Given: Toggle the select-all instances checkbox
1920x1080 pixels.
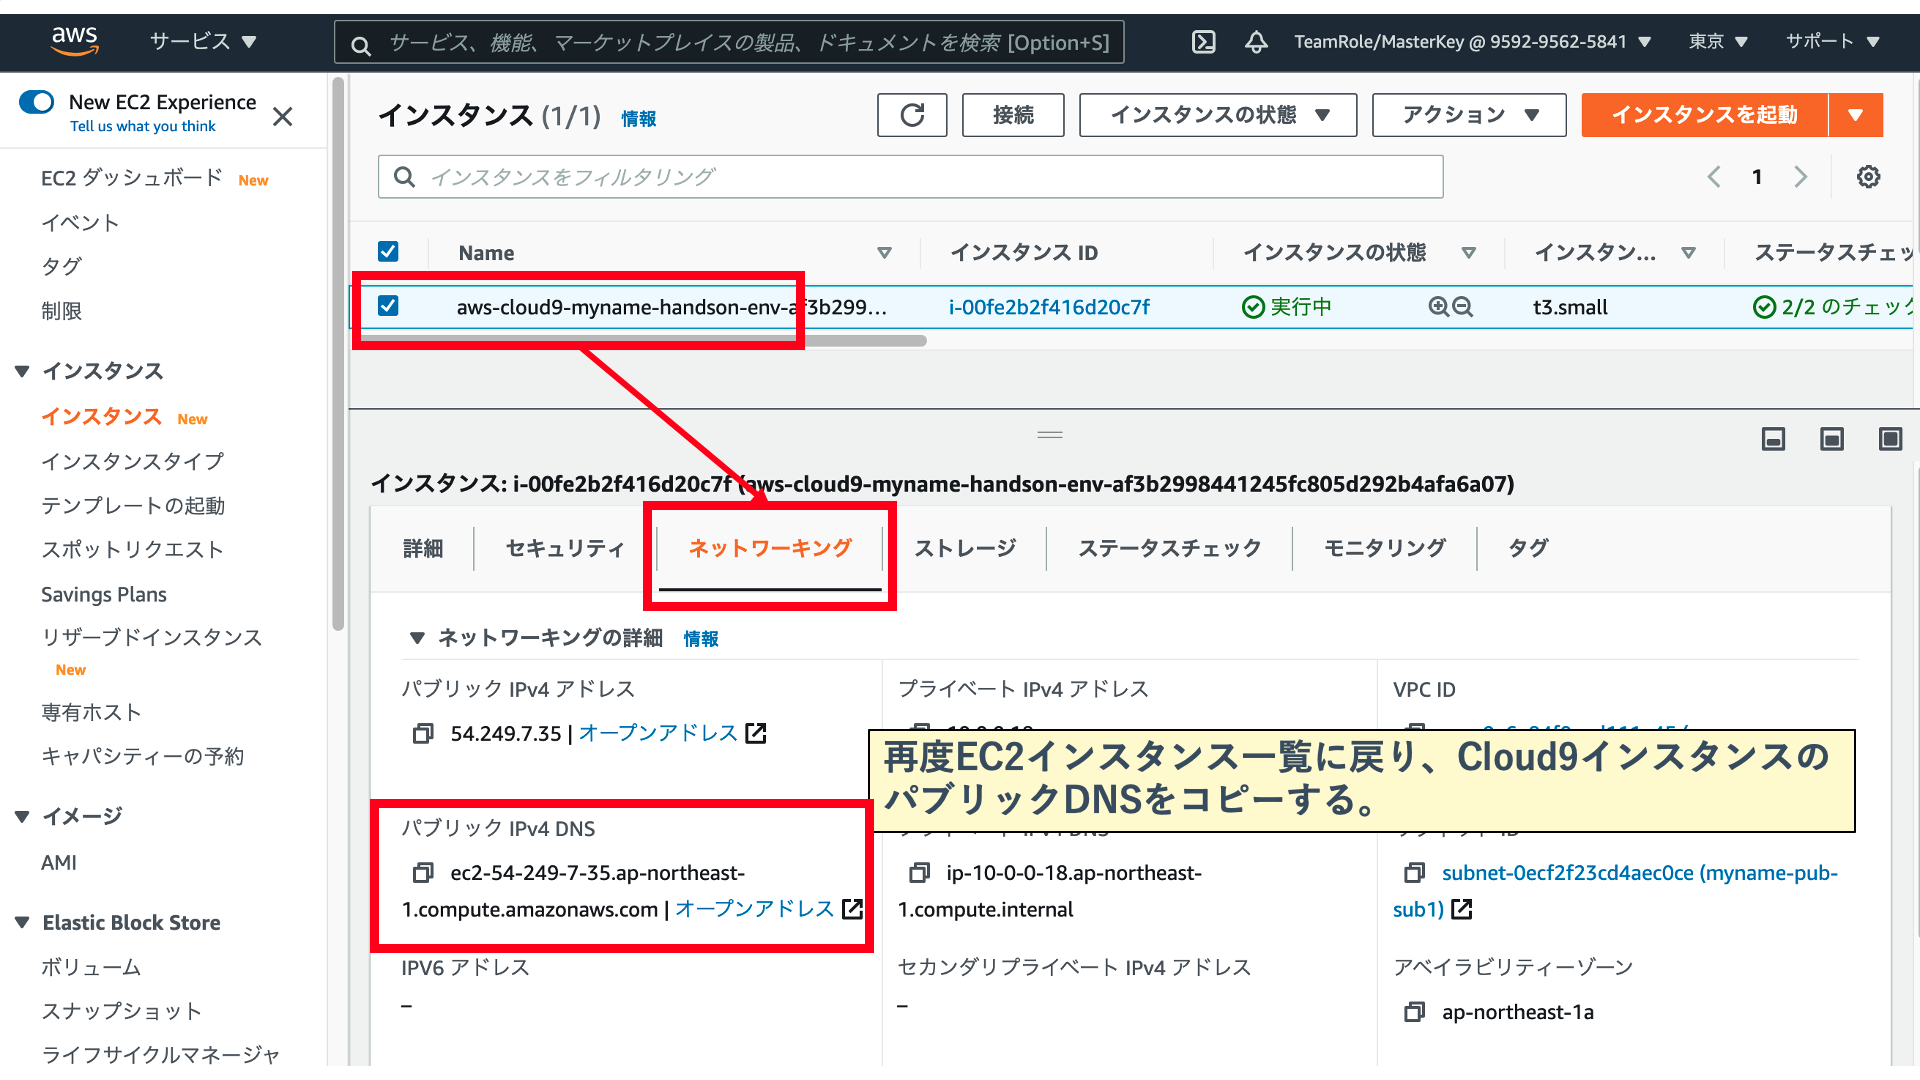Looking at the screenshot, I should coord(388,251).
